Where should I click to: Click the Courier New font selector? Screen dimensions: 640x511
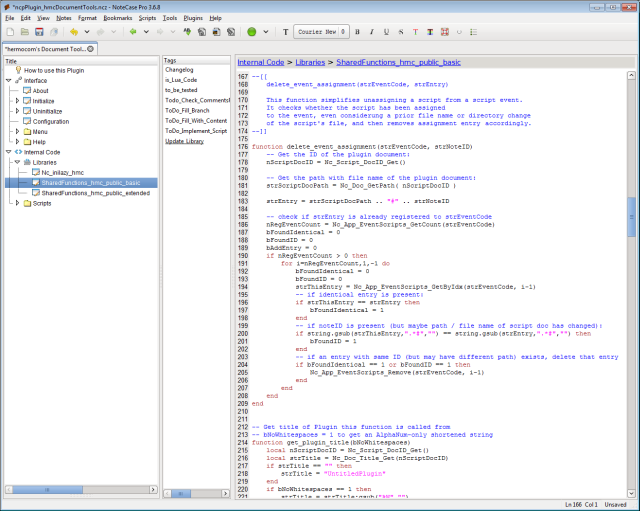click(x=321, y=32)
